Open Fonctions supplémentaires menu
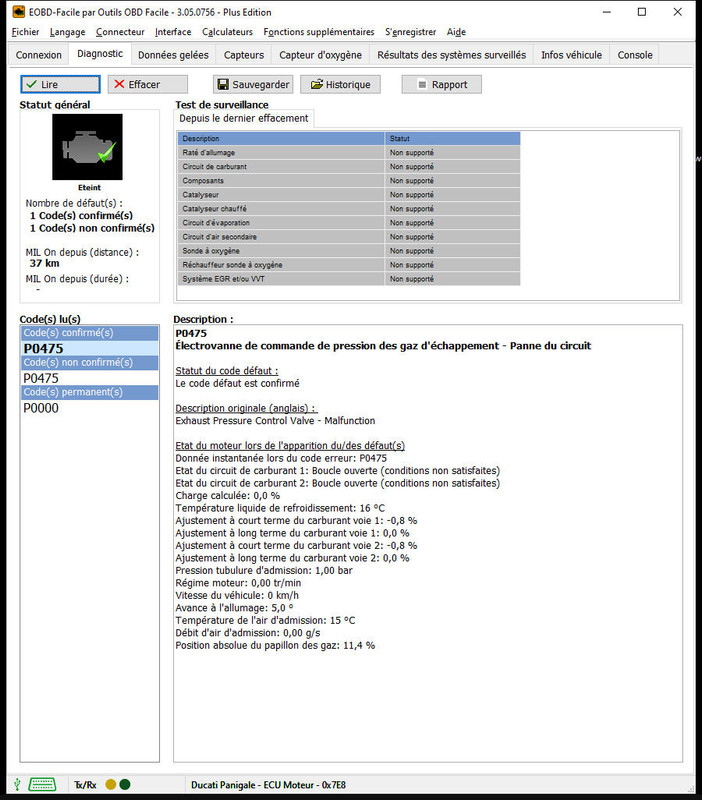This screenshot has height=800, width=702. point(319,32)
